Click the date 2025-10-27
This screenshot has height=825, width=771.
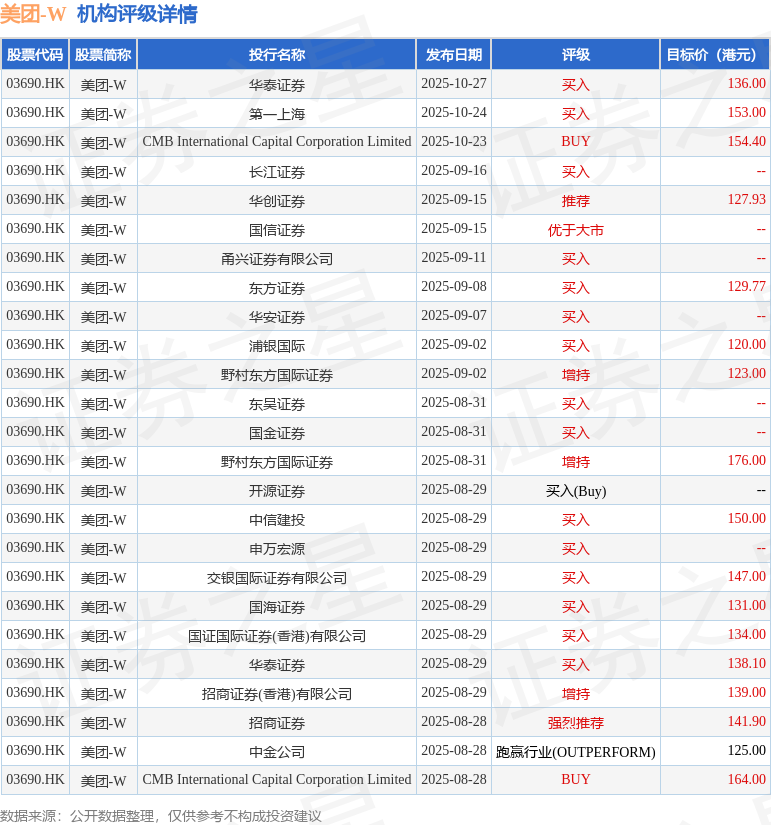[454, 83]
